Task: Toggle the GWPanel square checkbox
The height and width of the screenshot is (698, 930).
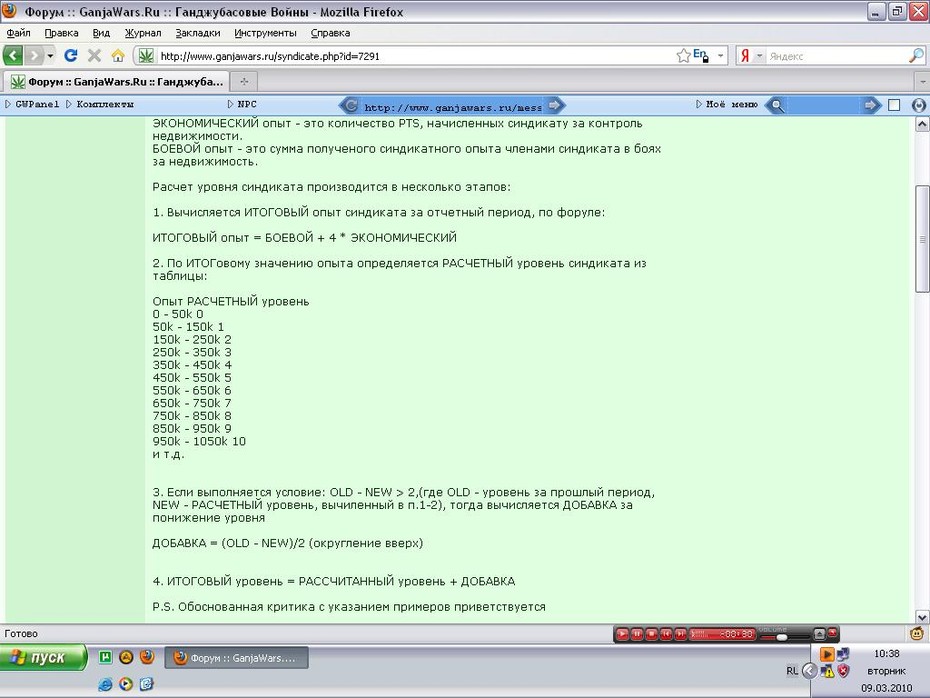Action: [894, 106]
